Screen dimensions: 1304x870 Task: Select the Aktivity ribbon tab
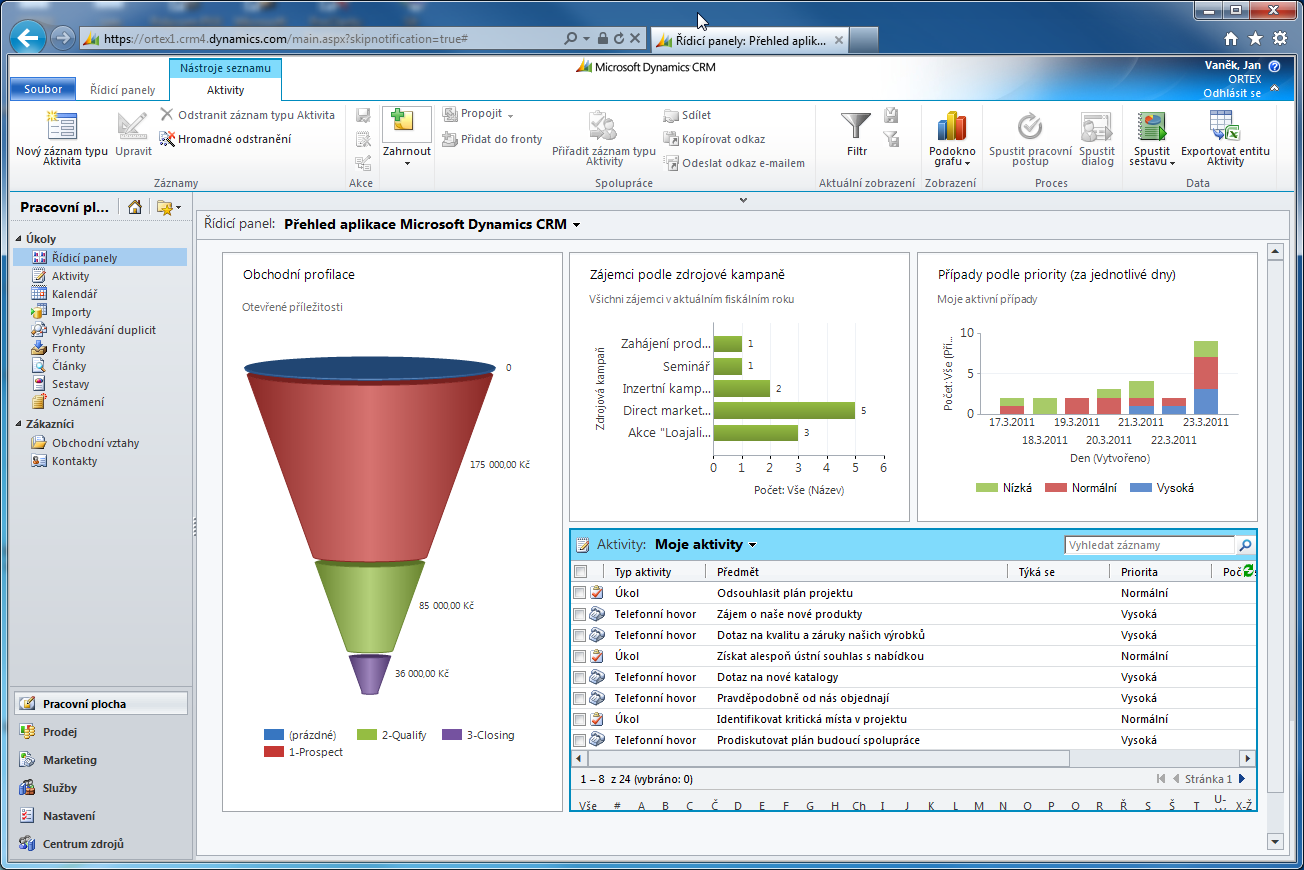pyautogui.click(x=225, y=89)
